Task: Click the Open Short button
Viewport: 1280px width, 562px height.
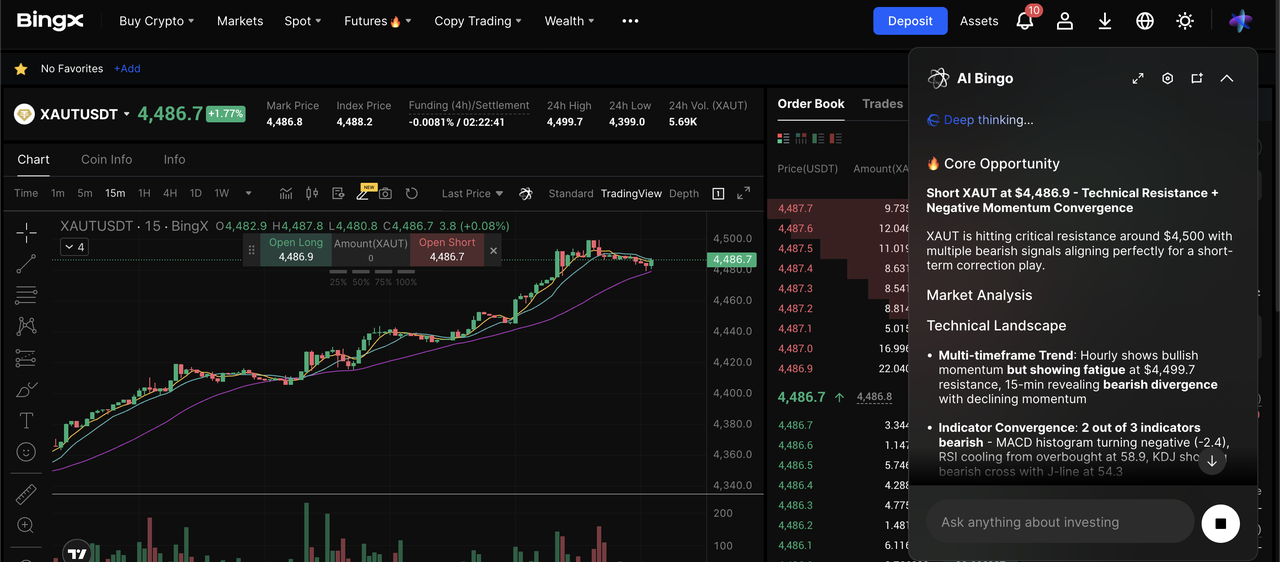Action: (x=447, y=250)
